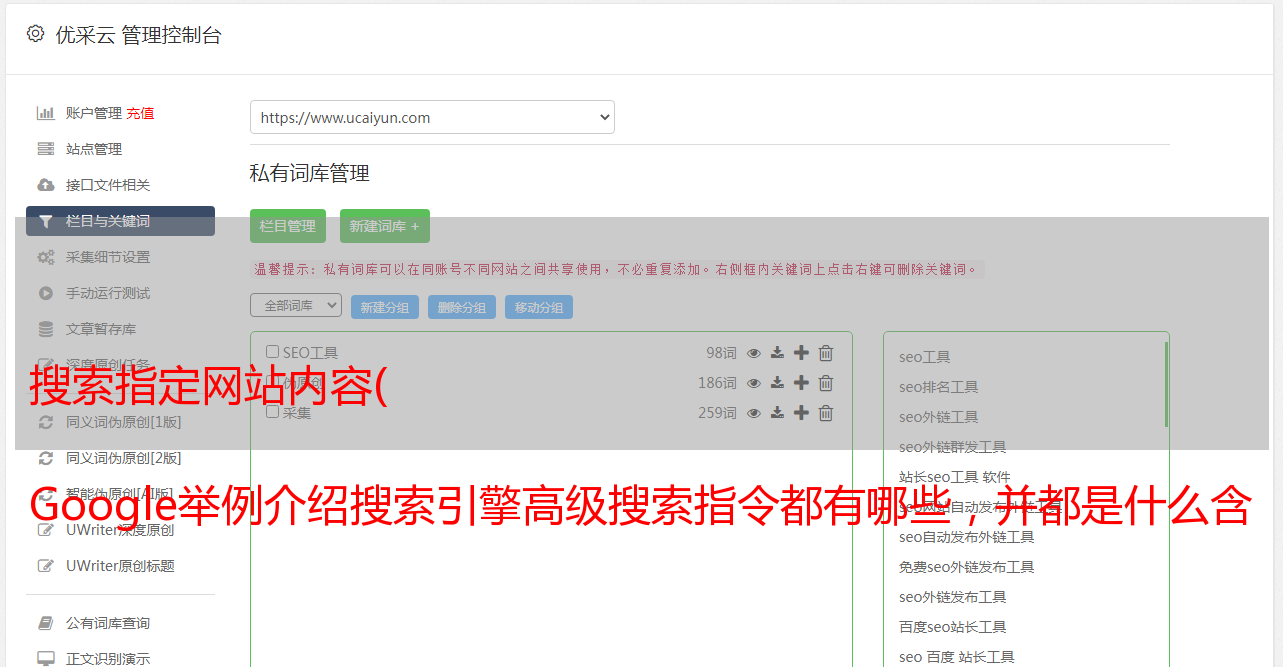Screen dimensions: 1283x667
Task: Download the 采集 word library
Action: [777, 413]
